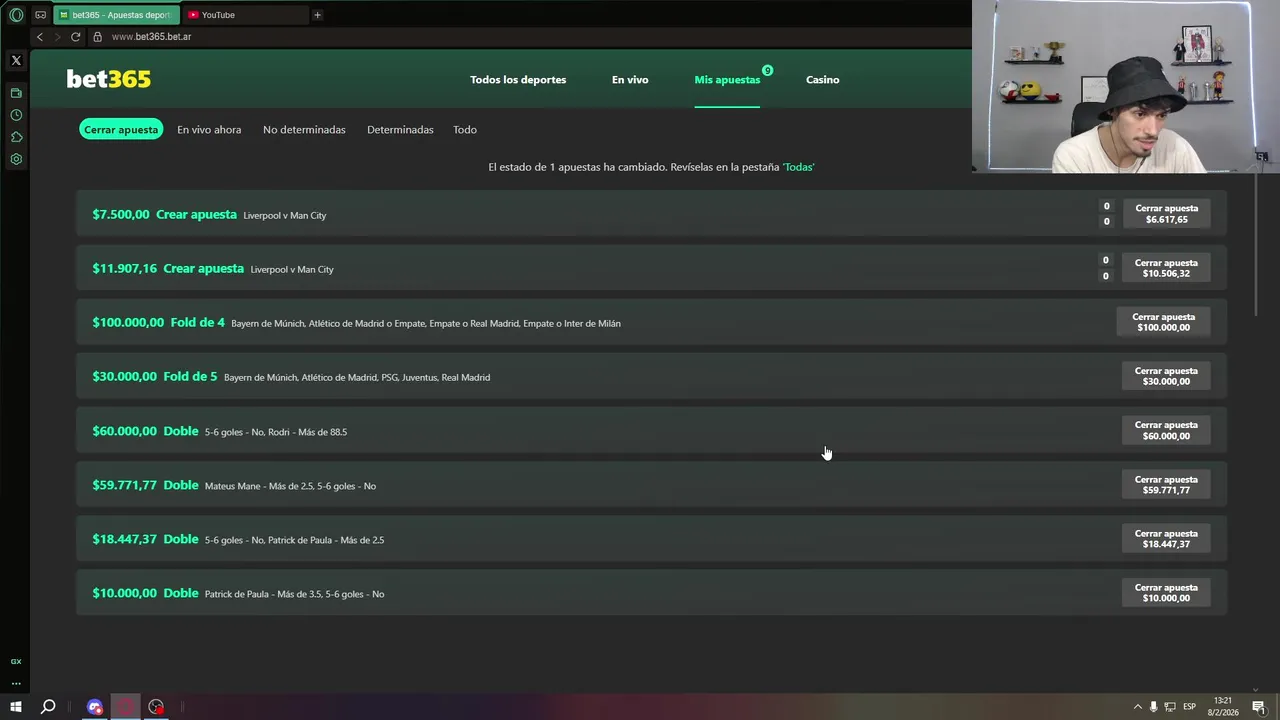Click the padlock site info icon

(x=97, y=37)
